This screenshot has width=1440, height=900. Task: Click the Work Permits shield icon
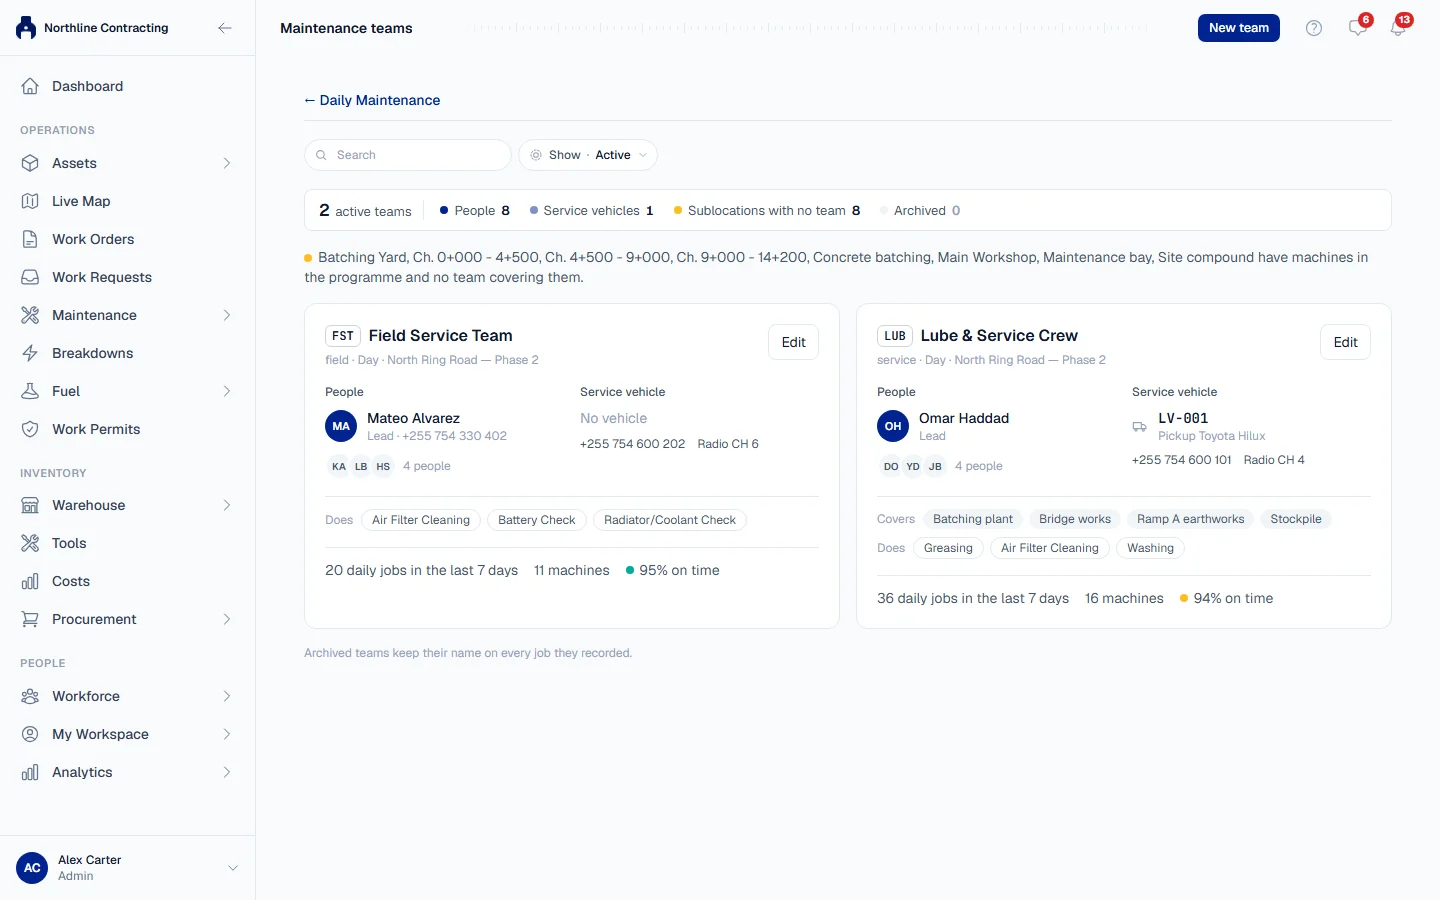coord(30,429)
